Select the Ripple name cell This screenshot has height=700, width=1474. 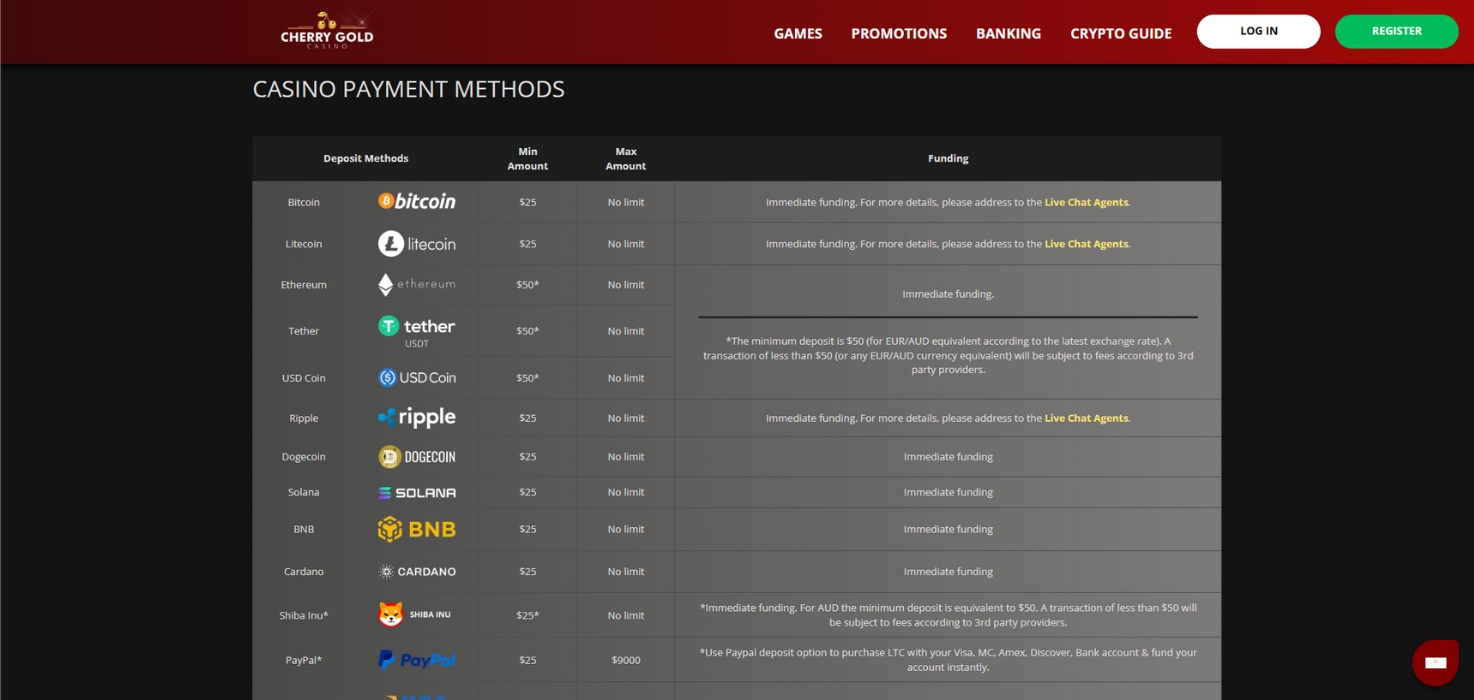point(304,418)
